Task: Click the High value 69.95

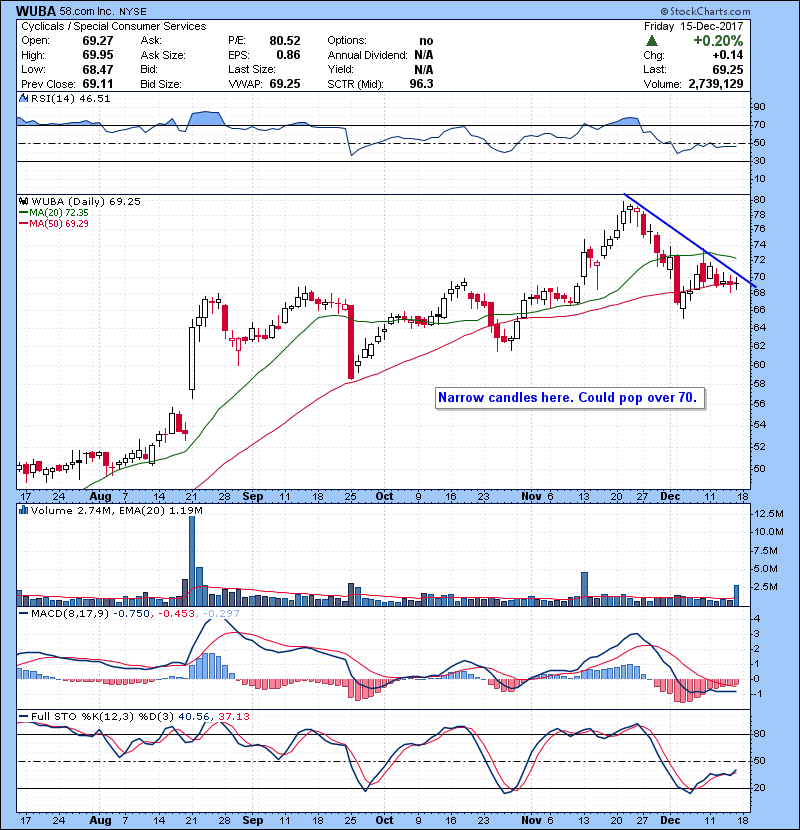Action: (98, 55)
